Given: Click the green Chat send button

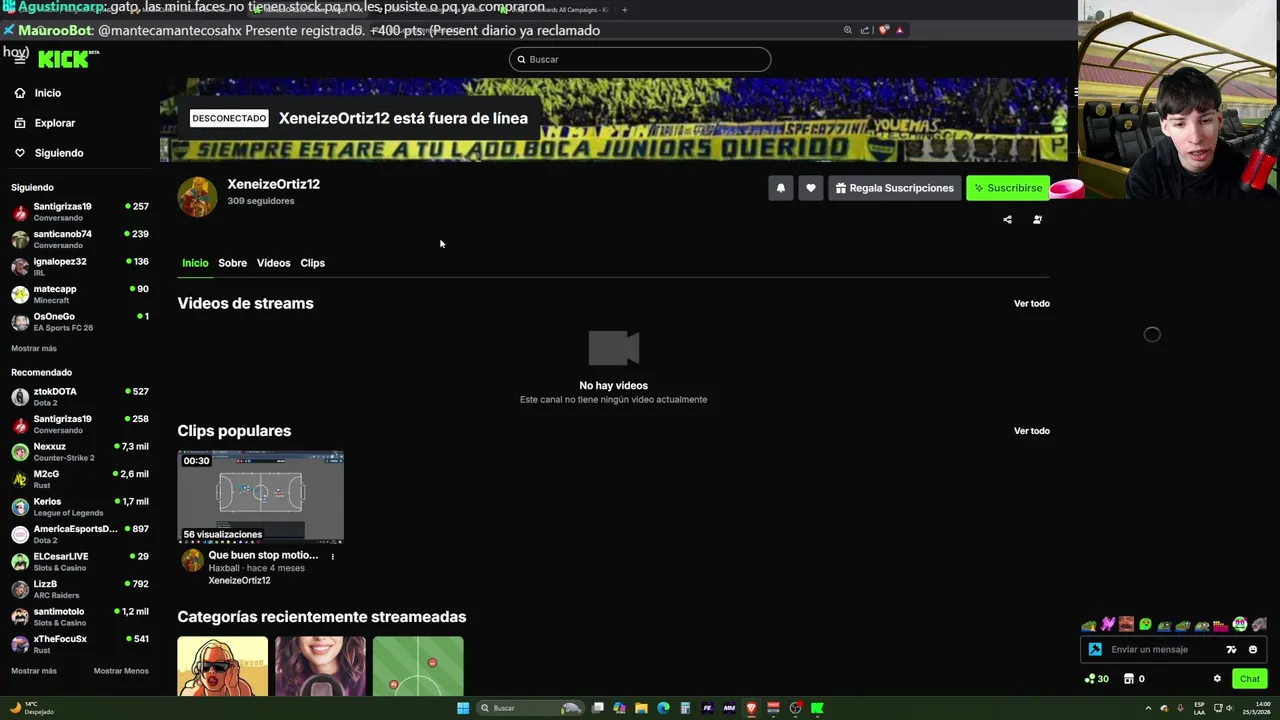Looking at the screenshot, I should pyautogui.click(x=1250, y=679).
